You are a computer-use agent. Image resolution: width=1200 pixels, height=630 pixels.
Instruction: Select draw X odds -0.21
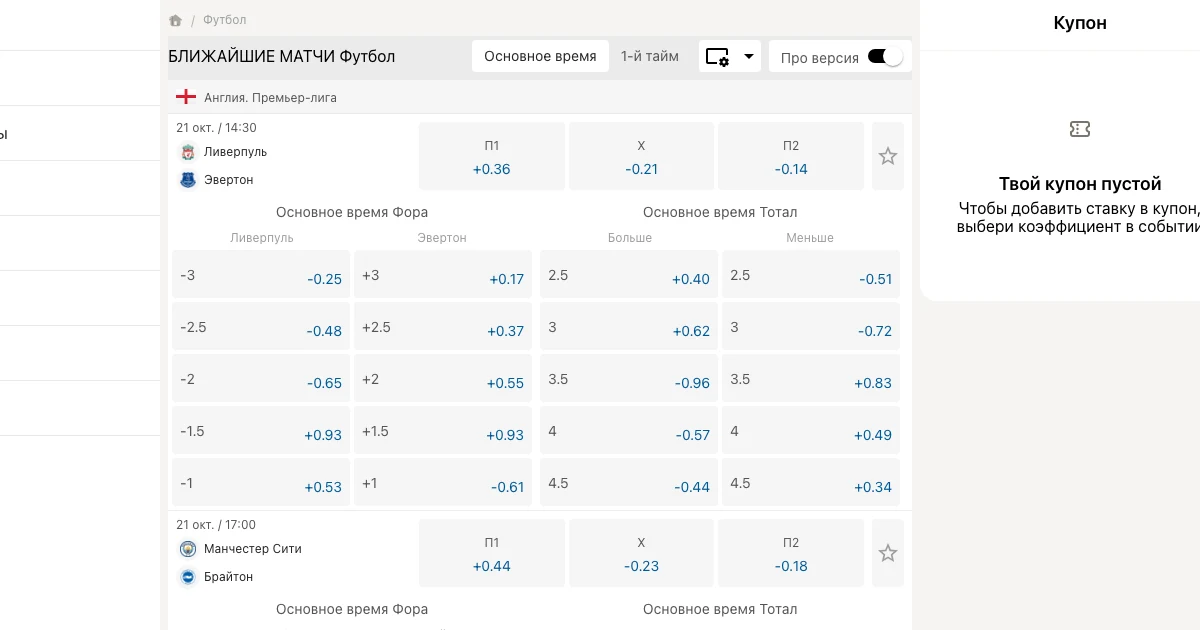(642, 156)
